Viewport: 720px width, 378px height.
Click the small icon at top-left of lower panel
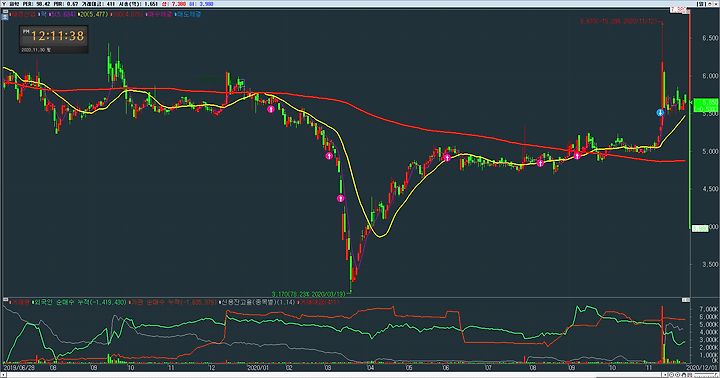click(6, 300)
